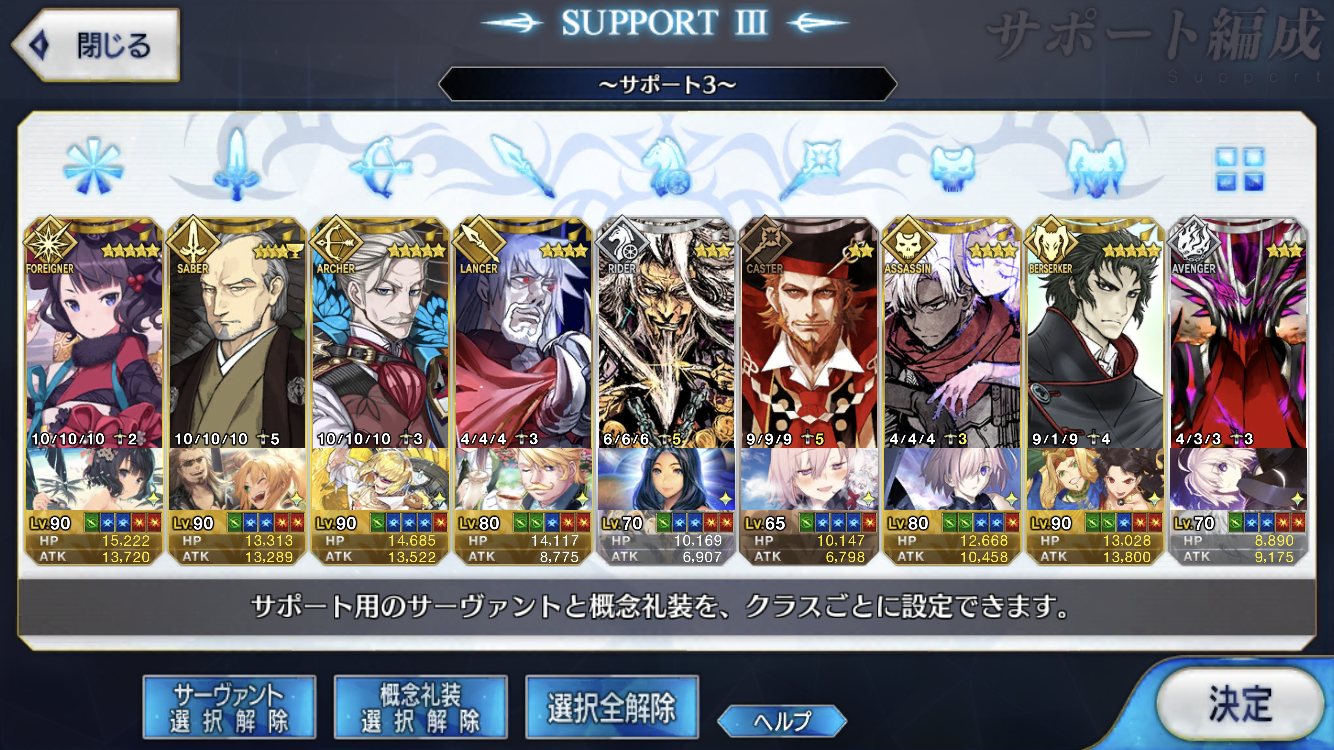This screenshot has width=1334, height=750.
Task: Select the Archer bow class icon
Action: [x=380, y=164]
